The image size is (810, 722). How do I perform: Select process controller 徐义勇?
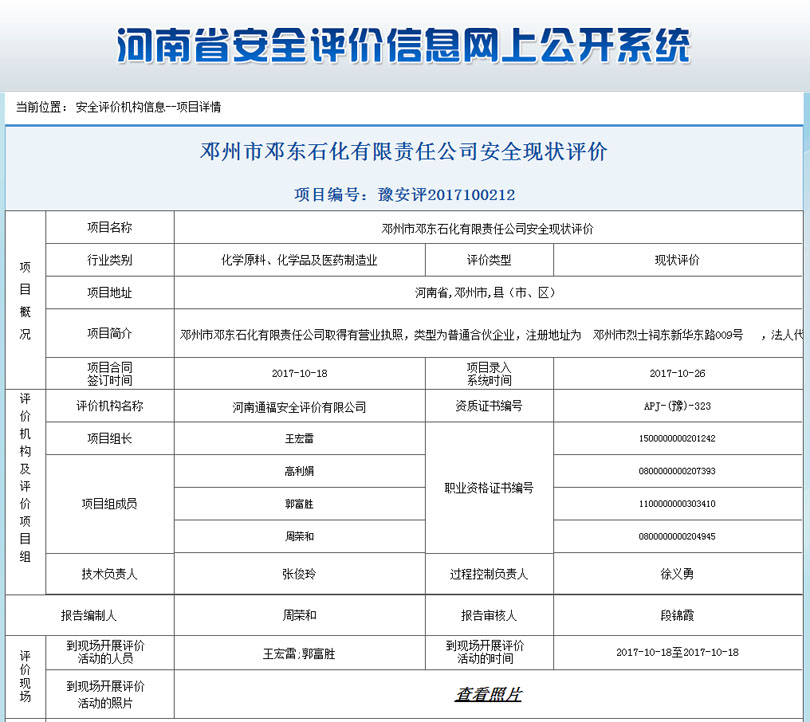pos(677,574)
